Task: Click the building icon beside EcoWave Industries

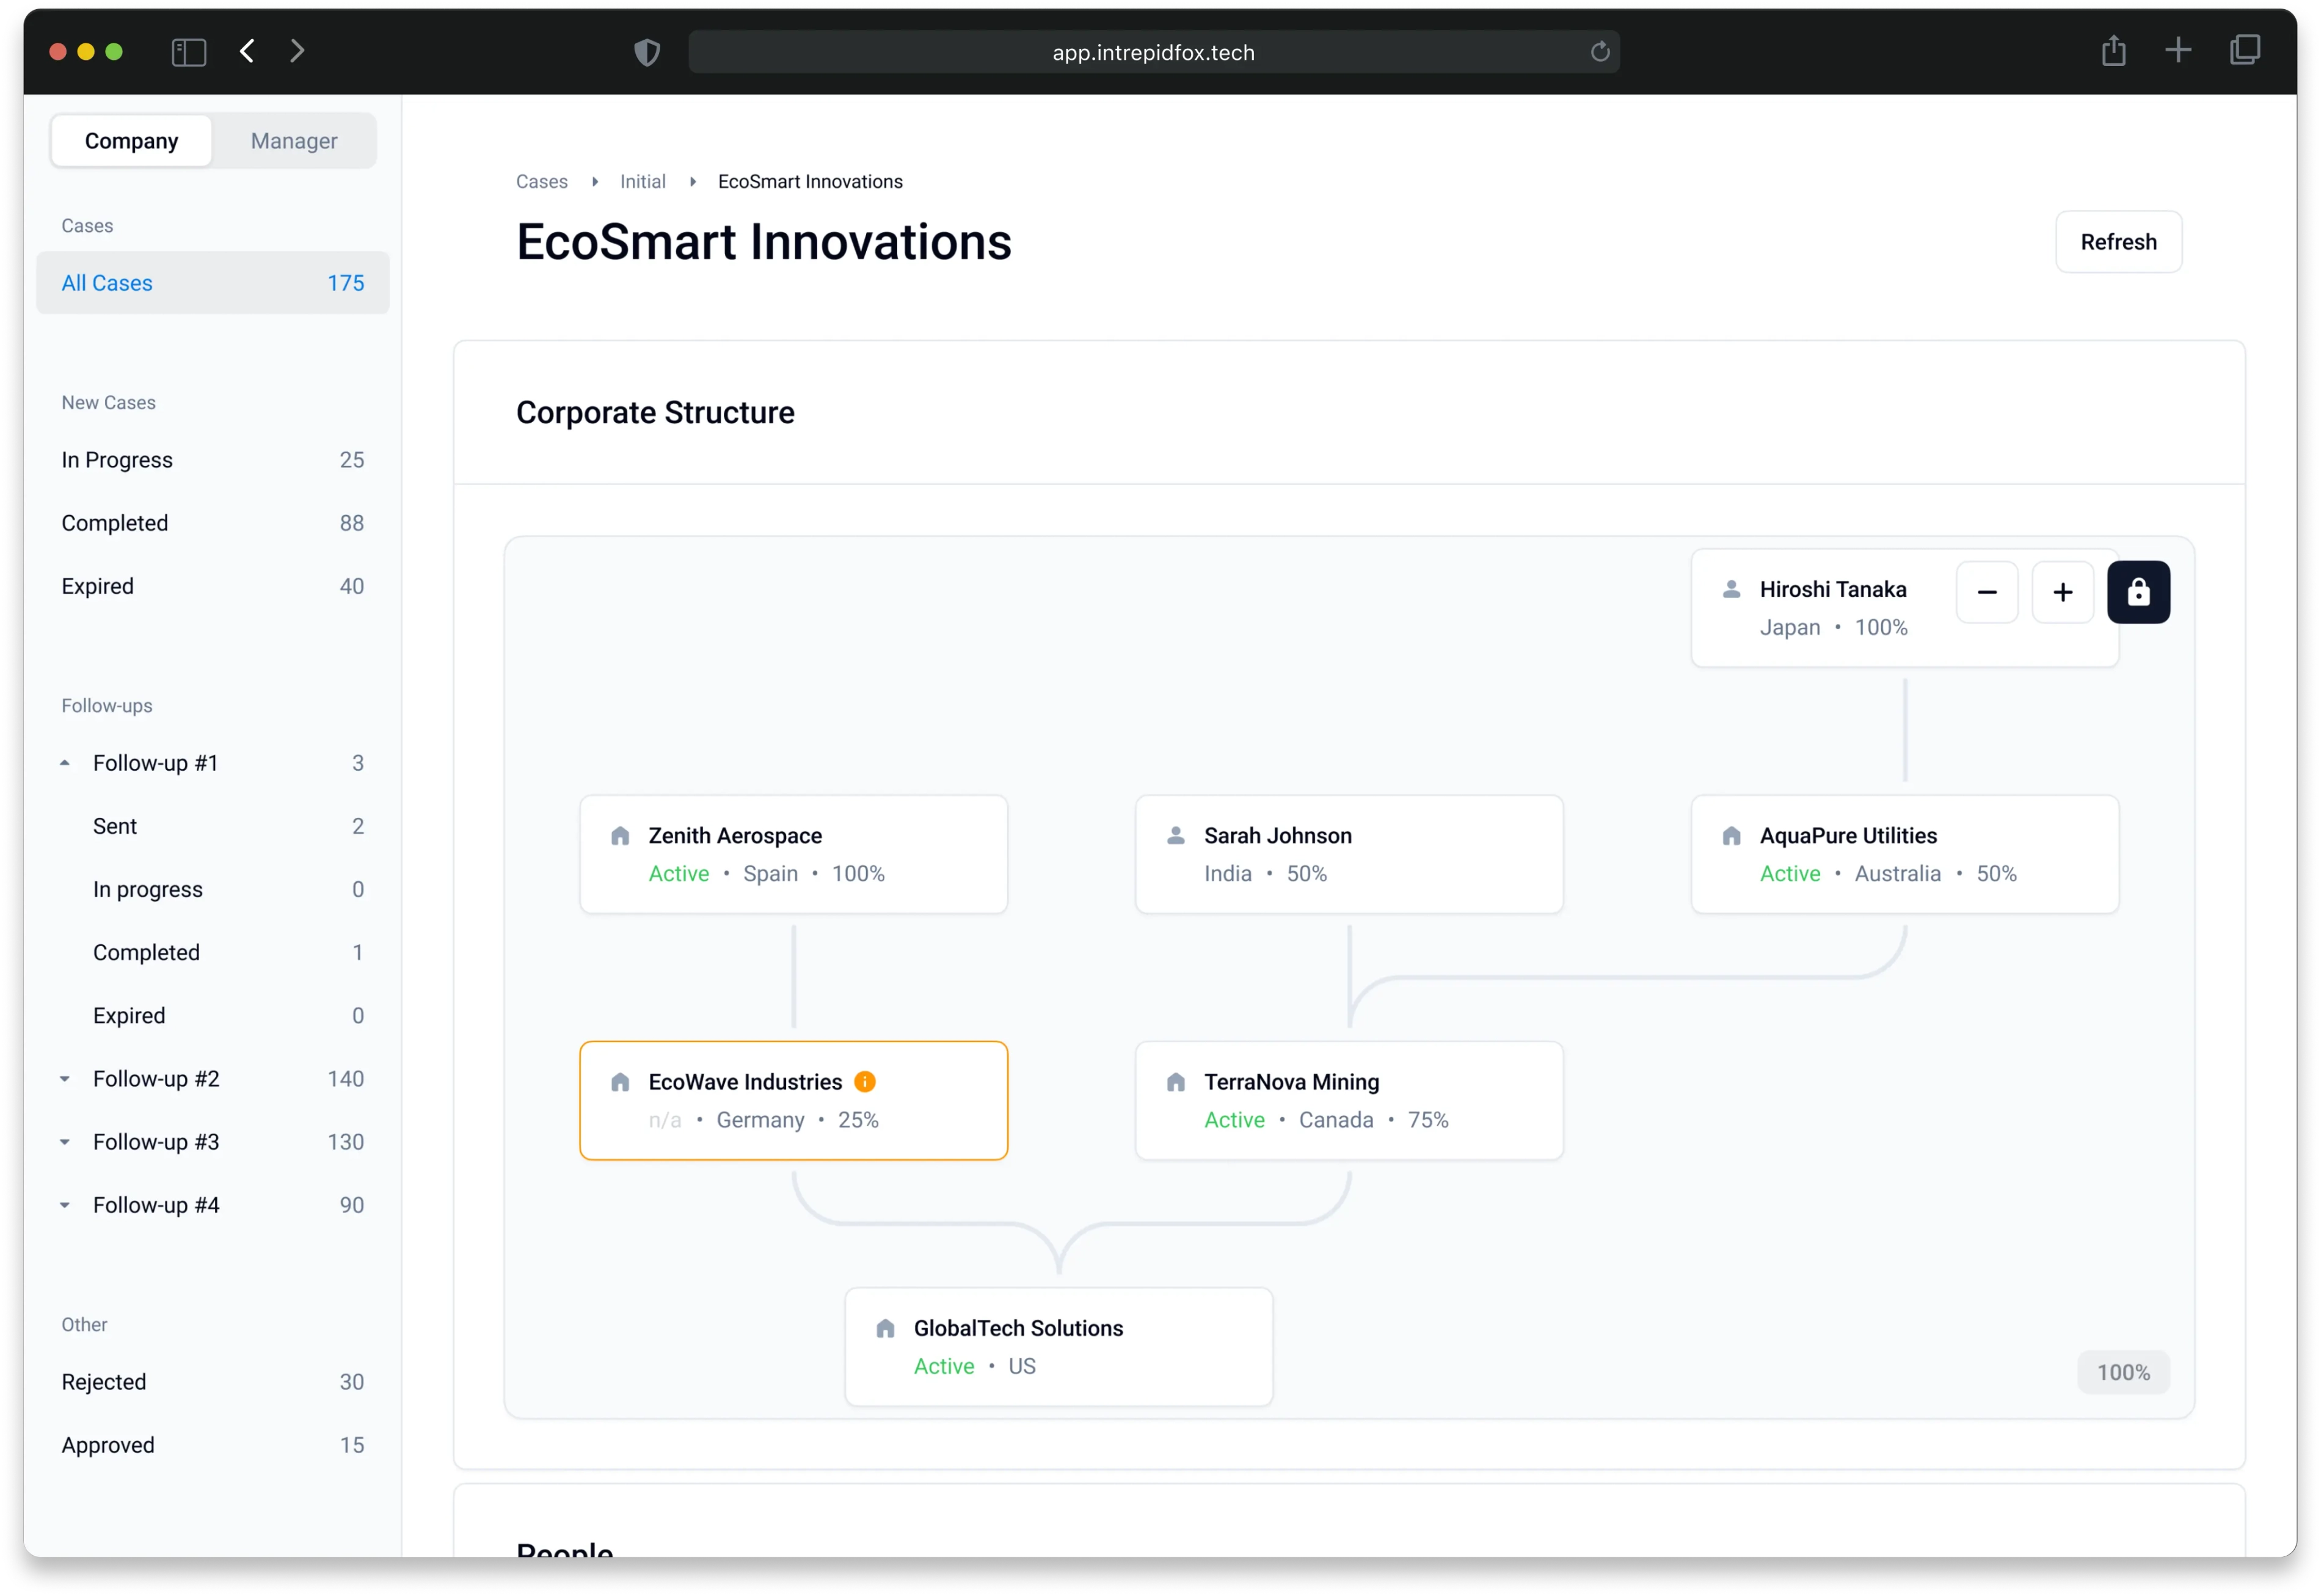Action: coord(620,1081)
